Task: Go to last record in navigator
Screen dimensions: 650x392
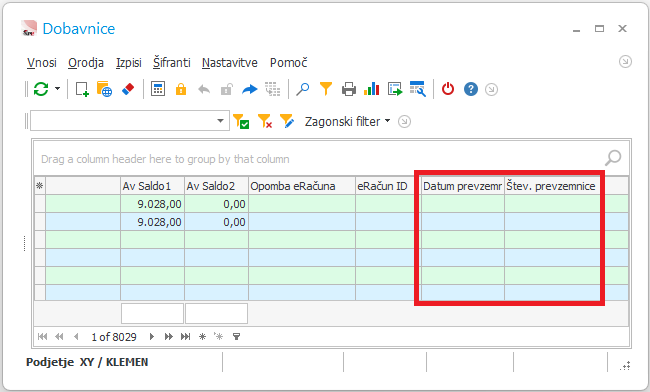Action: (185, 336)
